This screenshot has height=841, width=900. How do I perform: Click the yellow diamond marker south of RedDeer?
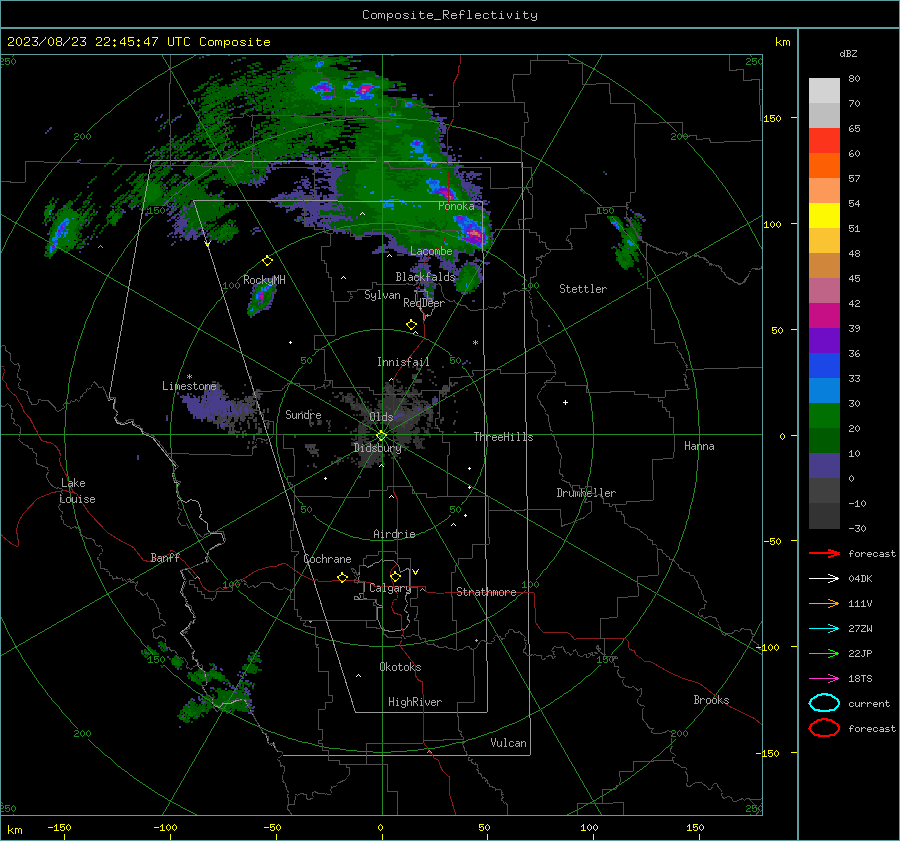pyautogui.click(x=411, y=325)
